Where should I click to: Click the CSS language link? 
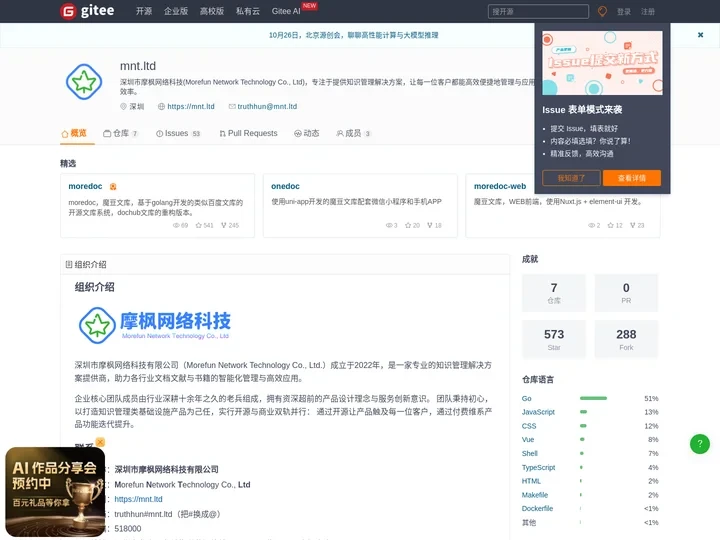529,426
